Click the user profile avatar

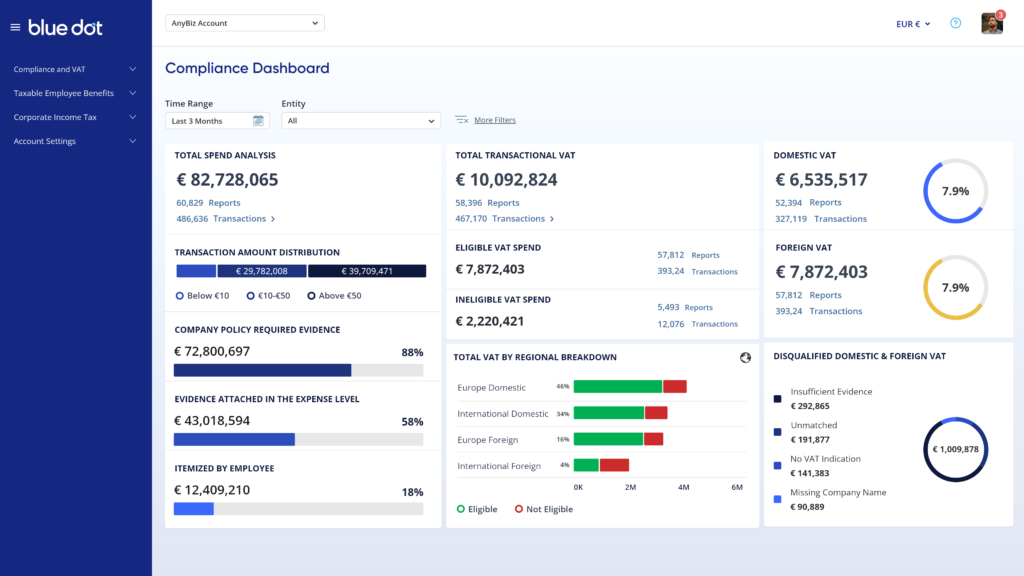991,23
